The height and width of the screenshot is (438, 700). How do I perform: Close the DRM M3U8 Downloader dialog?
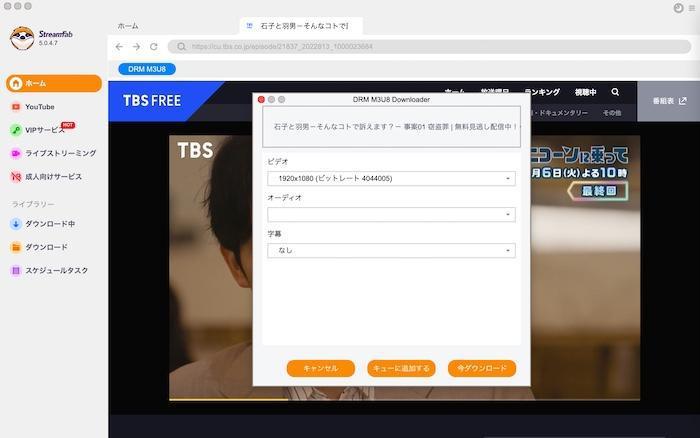coord(262,100)
